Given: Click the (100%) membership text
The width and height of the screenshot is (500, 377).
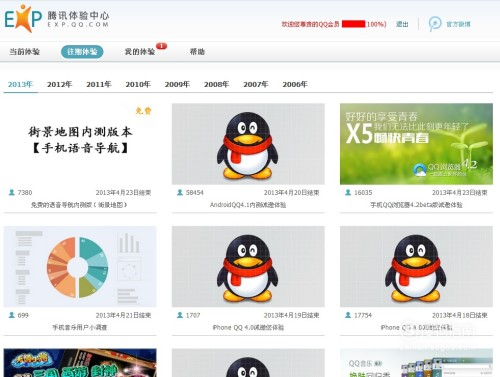Looking at the screenshot, I should pyautogui.click(x=376, y=24).
